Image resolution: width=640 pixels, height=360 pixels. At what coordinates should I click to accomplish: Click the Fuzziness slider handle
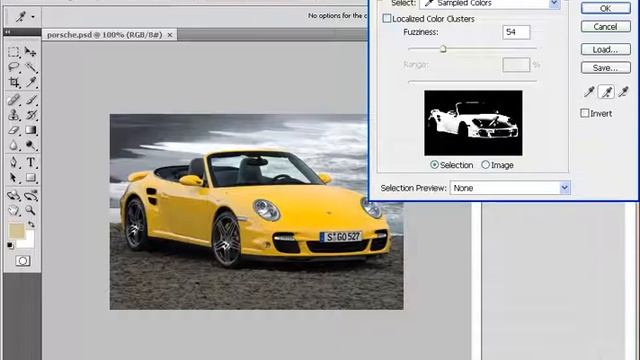coord(443,49)
